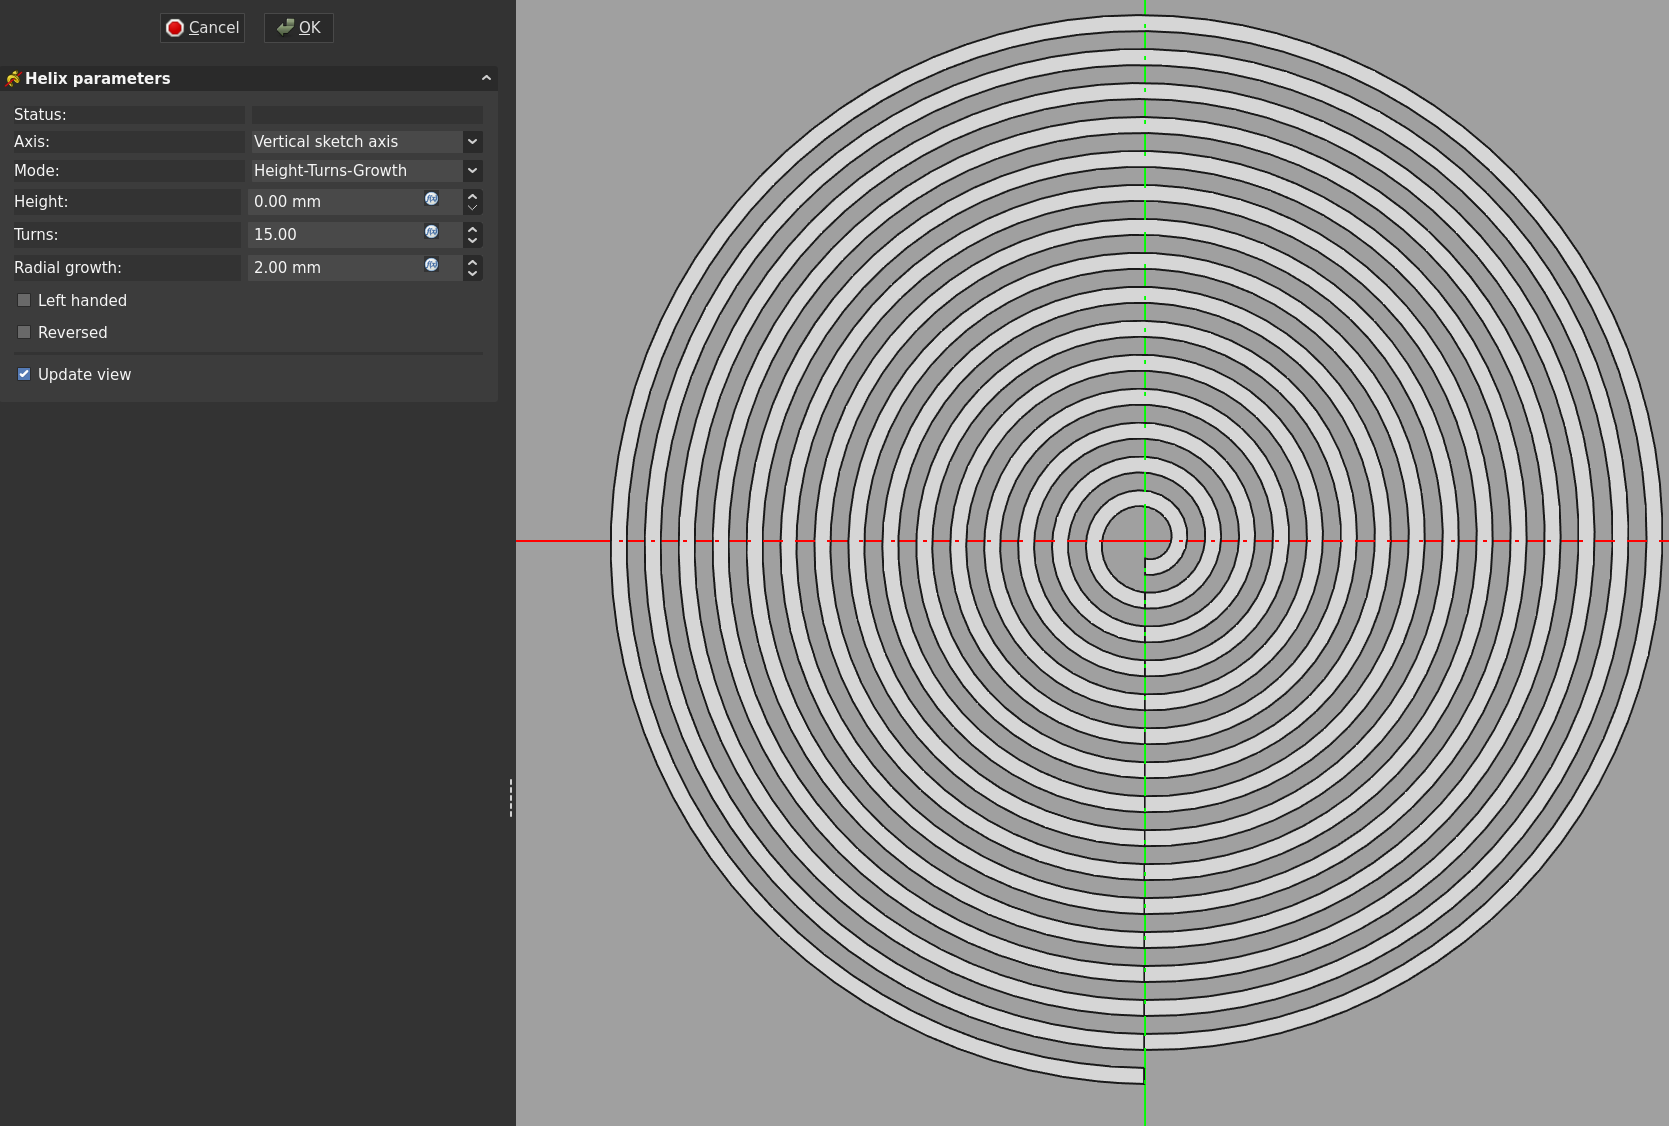Collapse the Helix parameters panel
This screenshot has height=1126, width=1669.
coord(486,78)
